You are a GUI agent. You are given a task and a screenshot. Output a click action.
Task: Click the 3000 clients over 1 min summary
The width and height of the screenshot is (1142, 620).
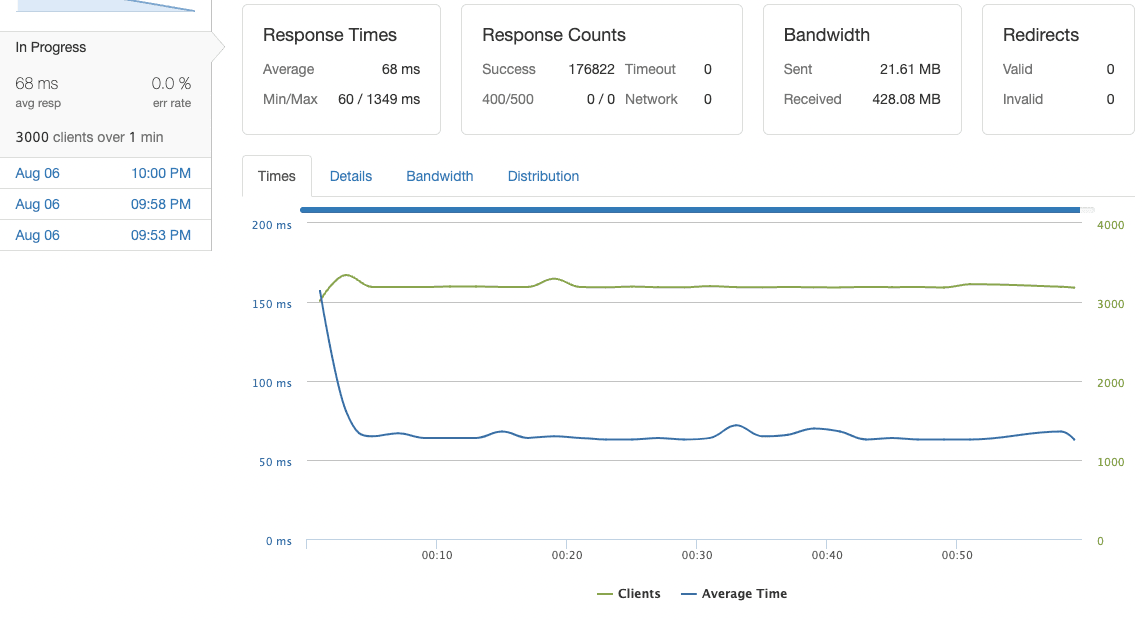click(90, 137)
